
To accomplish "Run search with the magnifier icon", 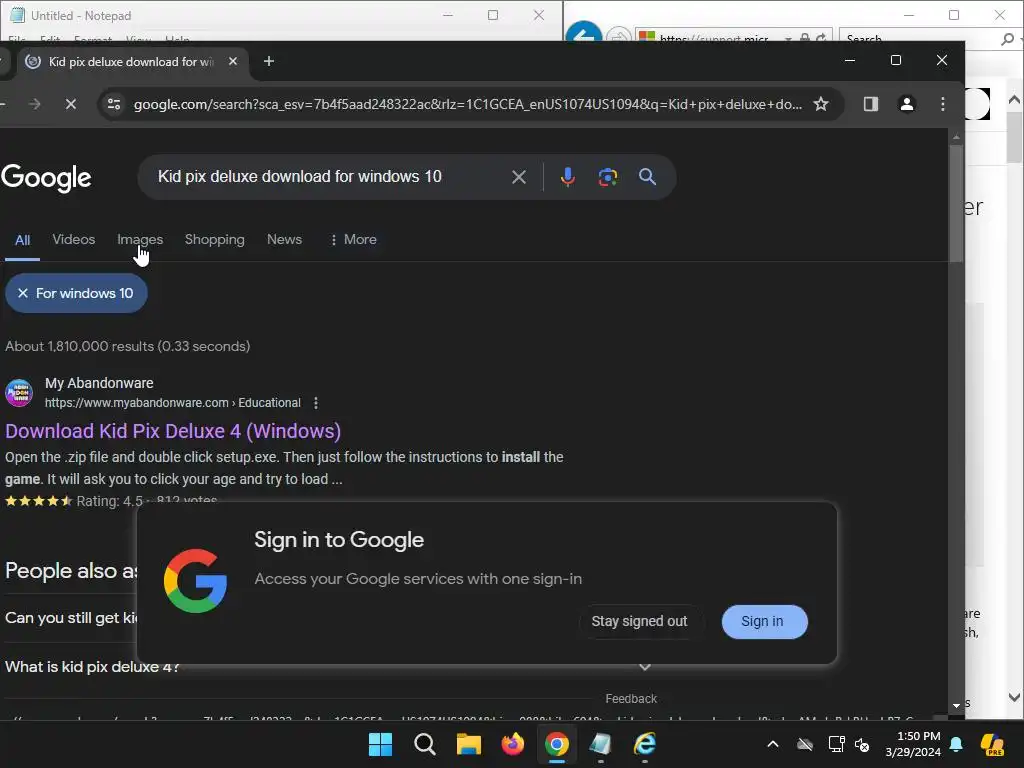I will coord(647,177).
